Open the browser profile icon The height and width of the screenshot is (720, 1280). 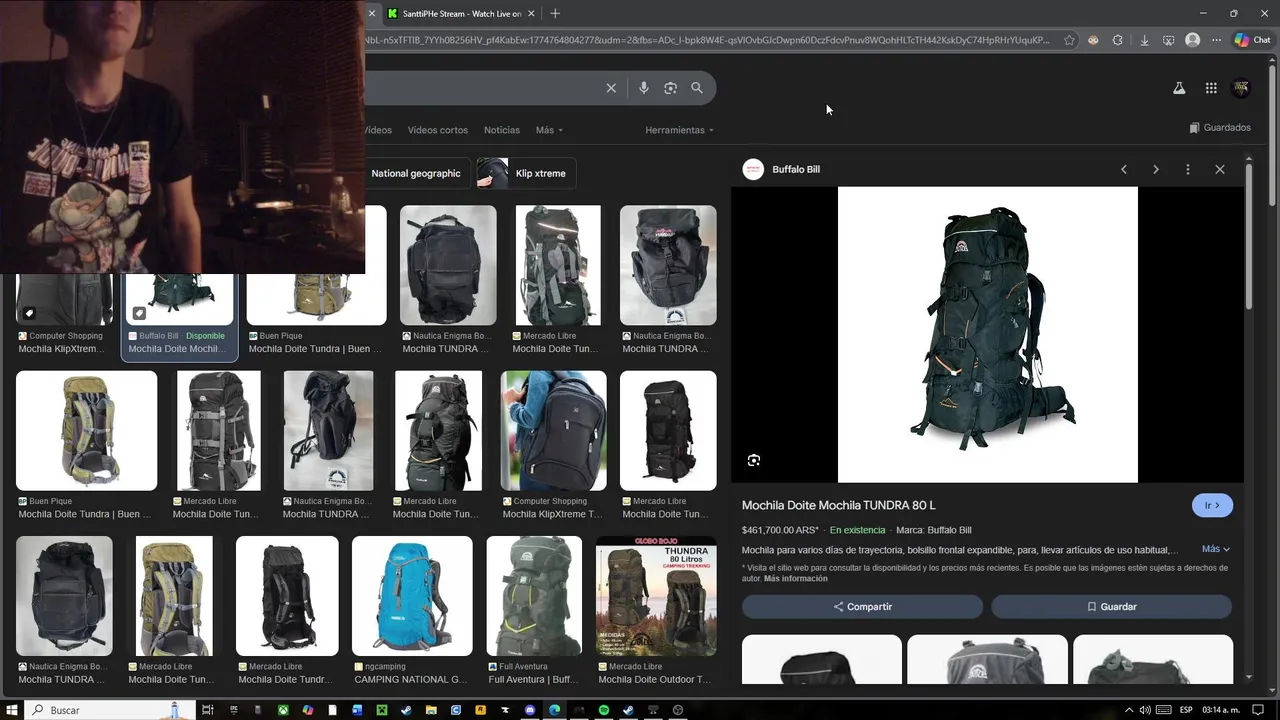[x=1192, y=40]
